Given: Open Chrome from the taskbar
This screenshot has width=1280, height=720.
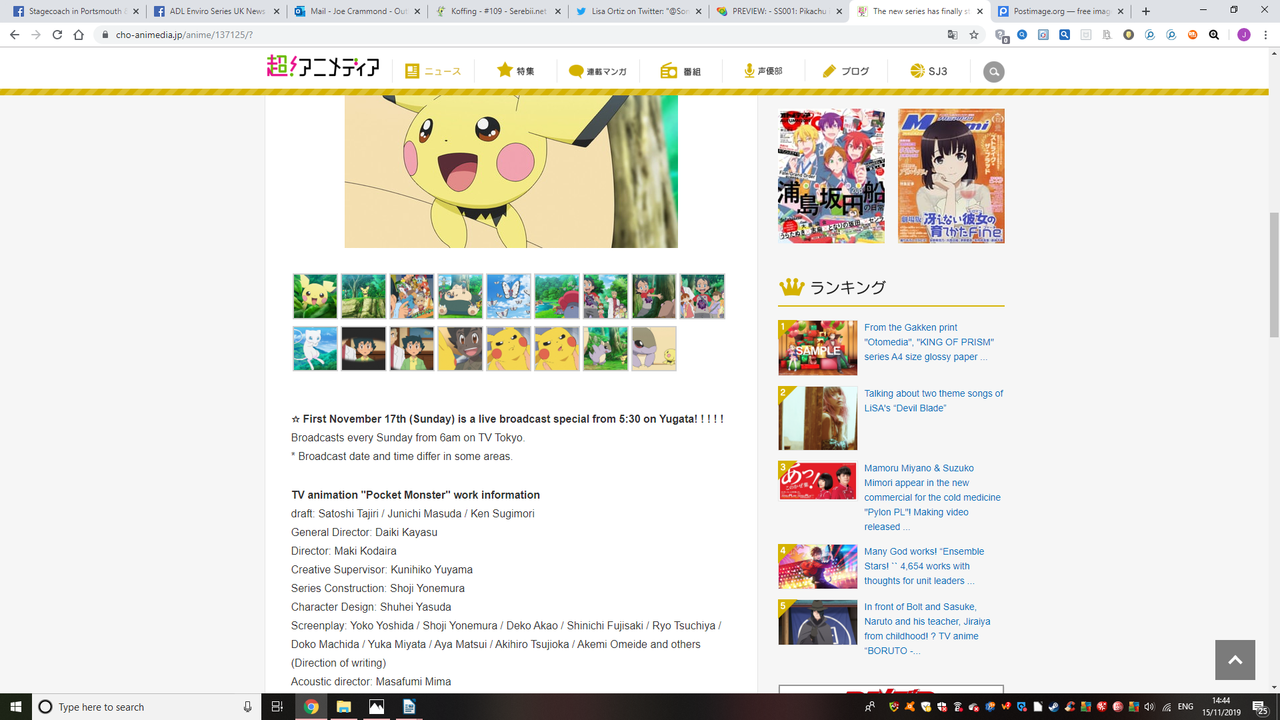Looking at the screenshot, I should 311,706.
